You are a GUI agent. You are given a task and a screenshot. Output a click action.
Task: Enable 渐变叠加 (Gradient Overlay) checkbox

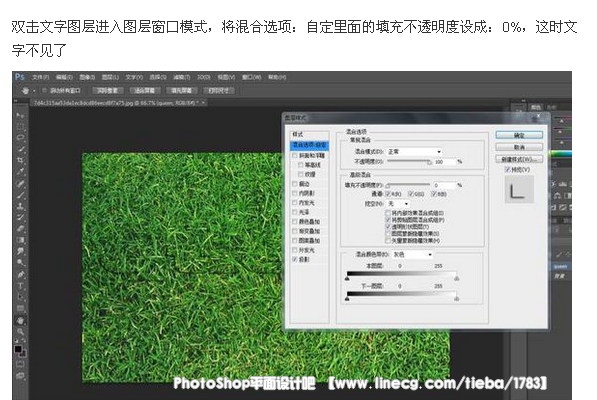tap(295, 231)
